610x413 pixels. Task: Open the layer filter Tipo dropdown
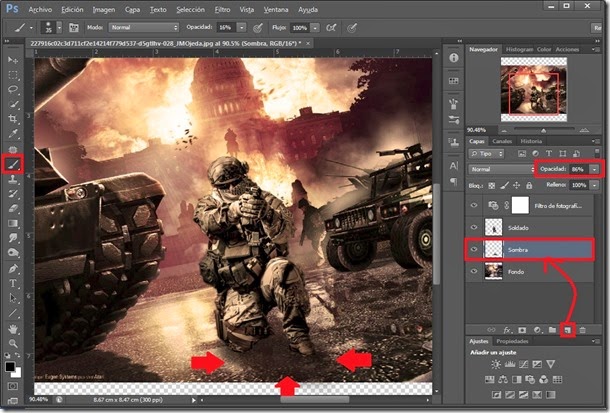486,154
